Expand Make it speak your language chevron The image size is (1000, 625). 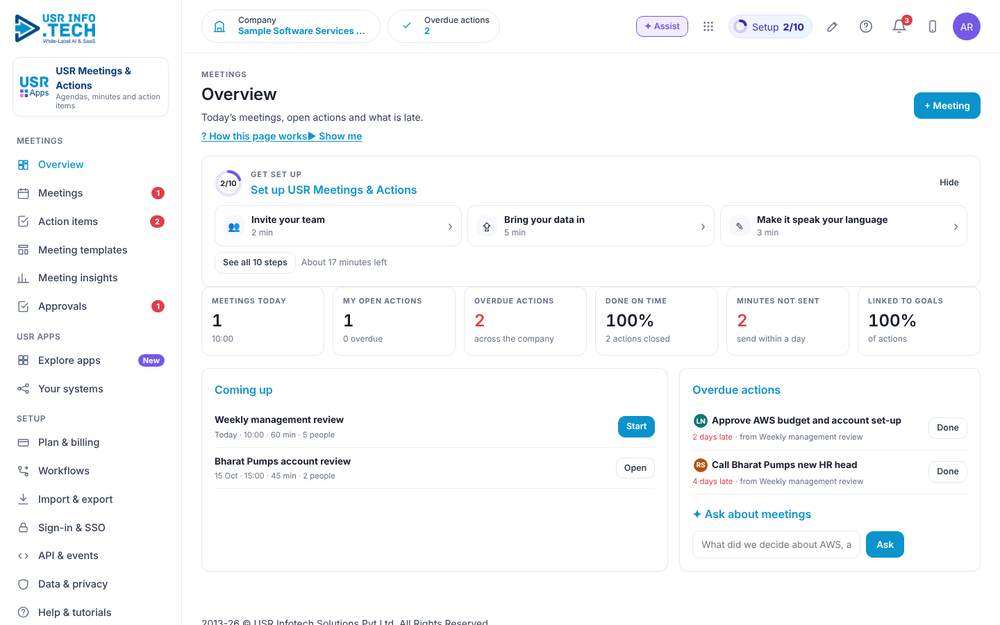[955, 226]
